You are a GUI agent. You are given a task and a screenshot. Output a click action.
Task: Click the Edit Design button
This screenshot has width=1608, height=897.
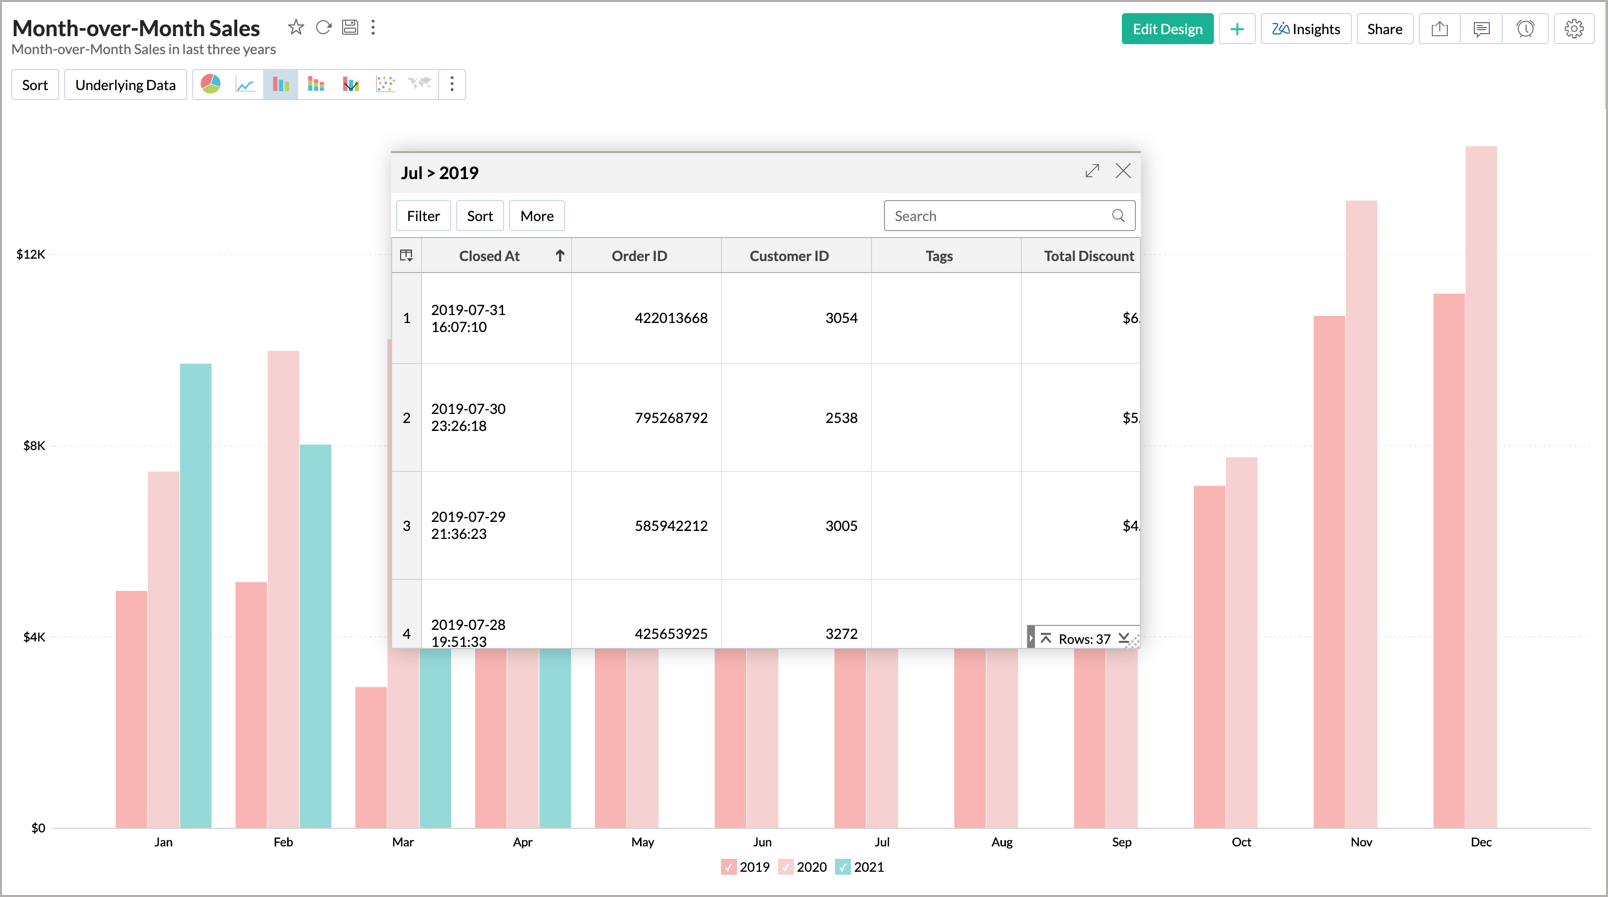[x=1167, y=29]
